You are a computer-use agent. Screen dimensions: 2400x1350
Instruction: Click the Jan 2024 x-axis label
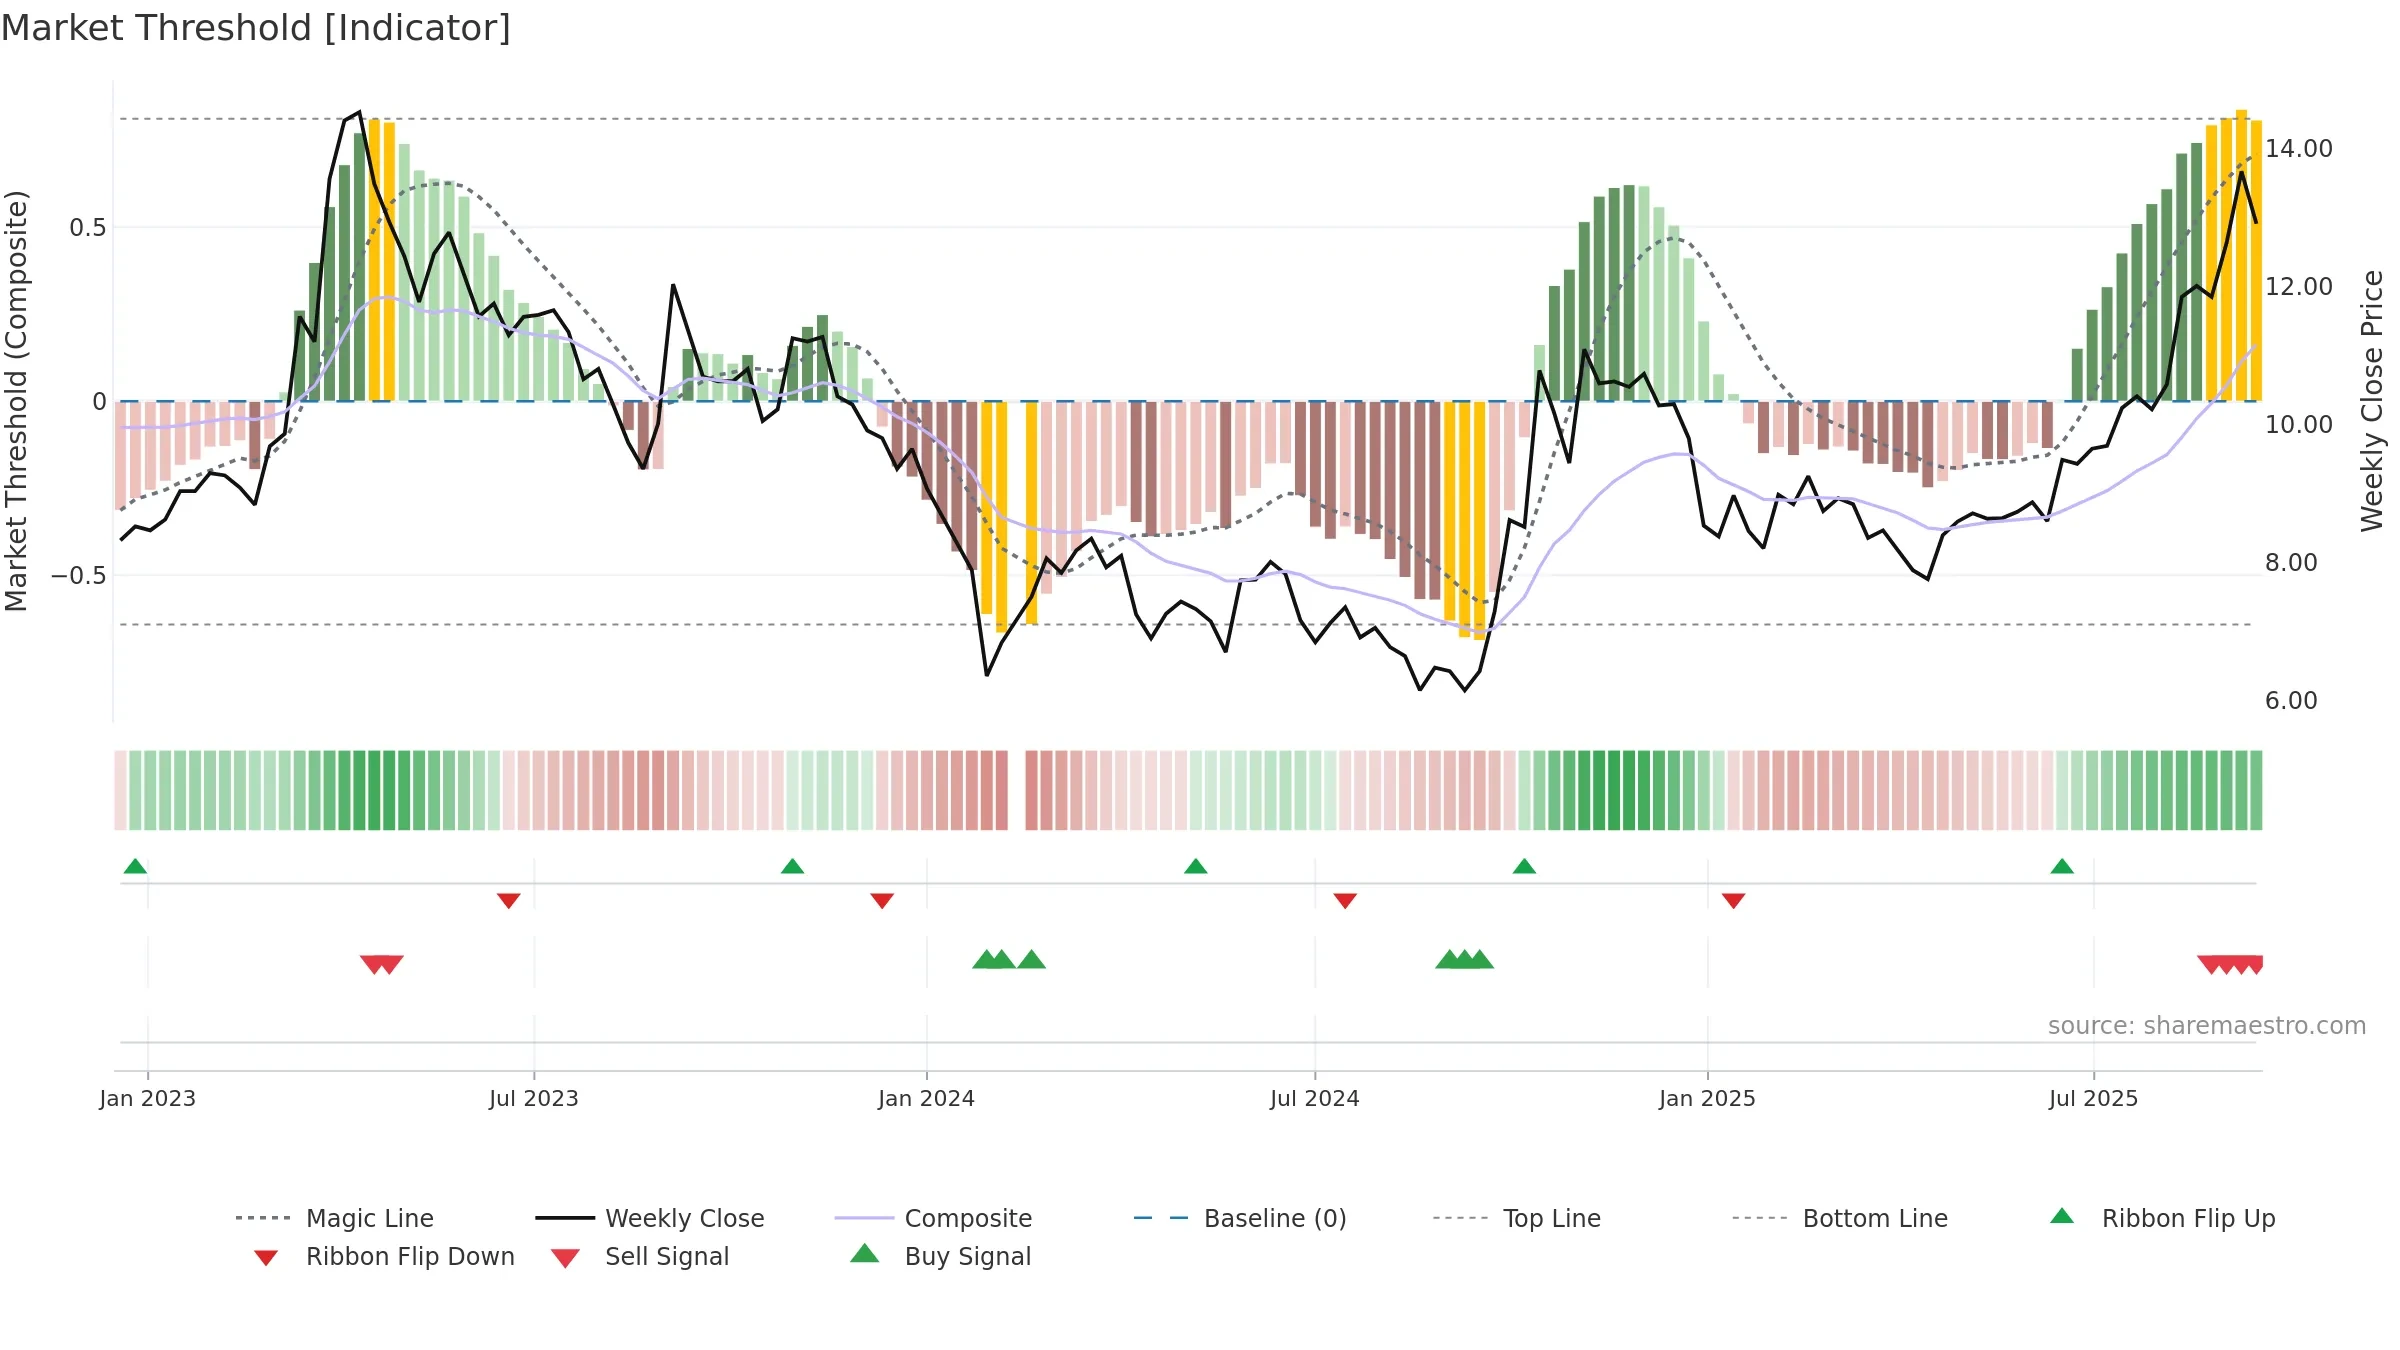[x=926, y=1098]
